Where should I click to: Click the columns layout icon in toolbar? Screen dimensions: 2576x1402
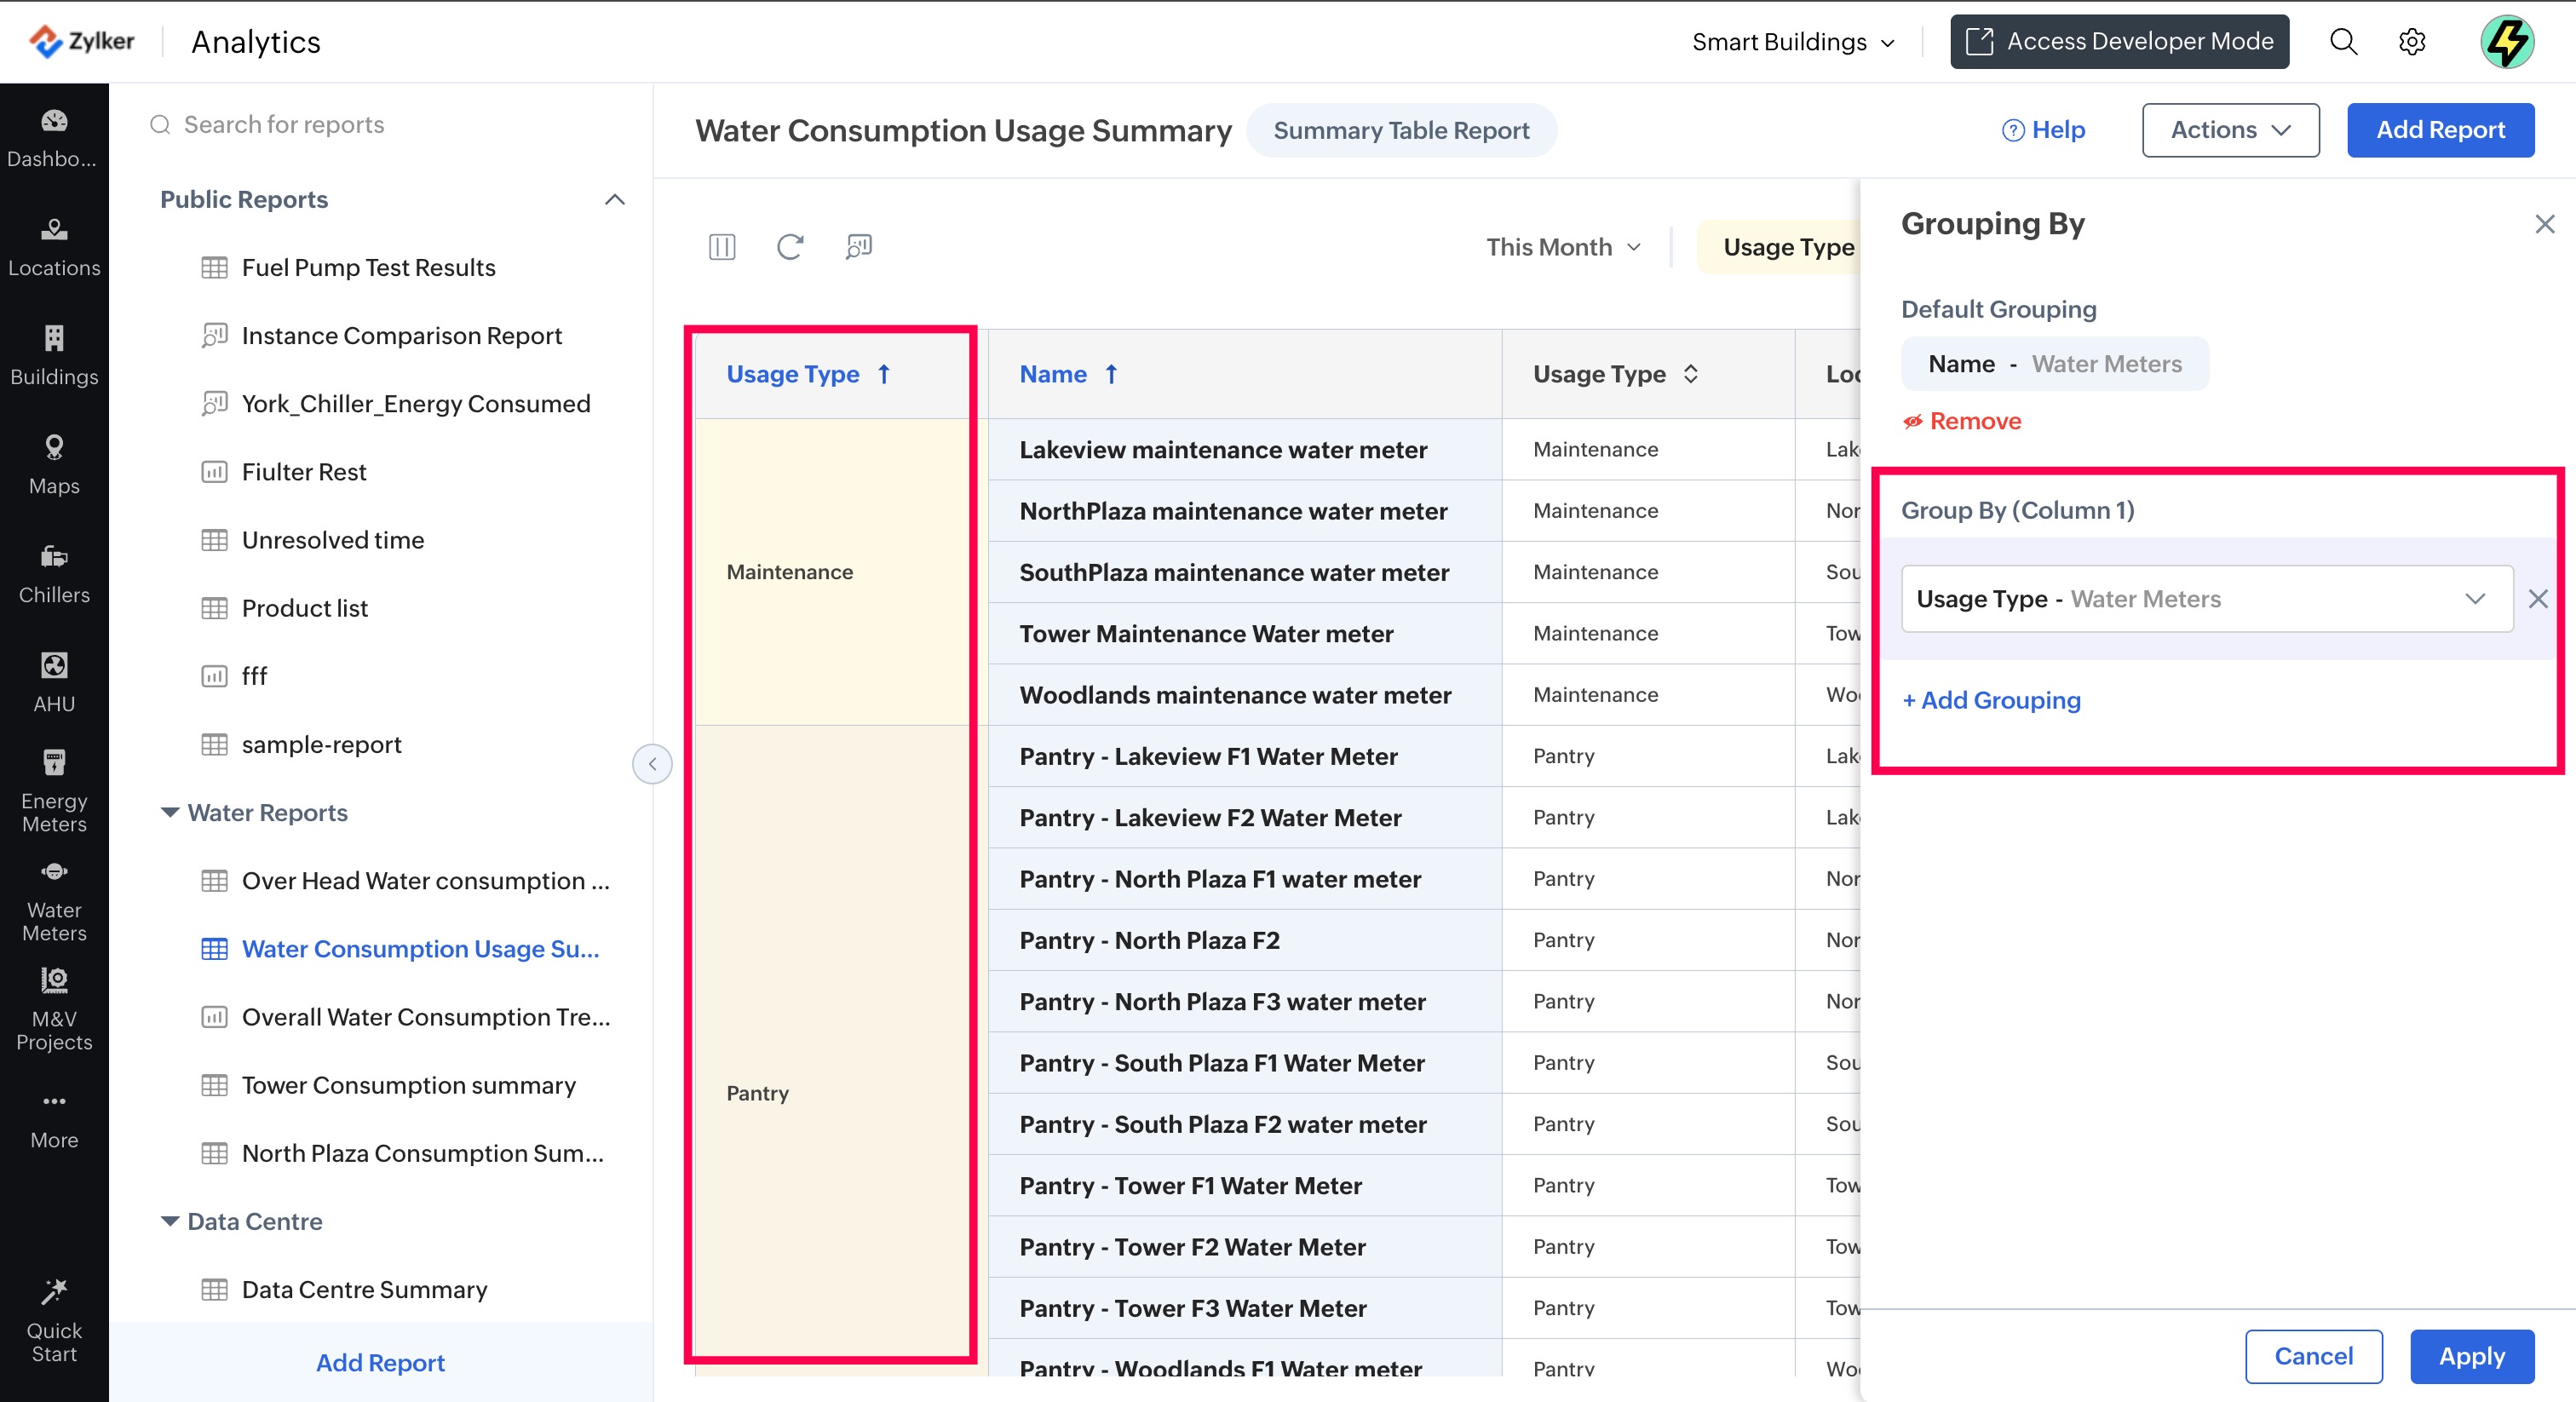pos(721,246)
